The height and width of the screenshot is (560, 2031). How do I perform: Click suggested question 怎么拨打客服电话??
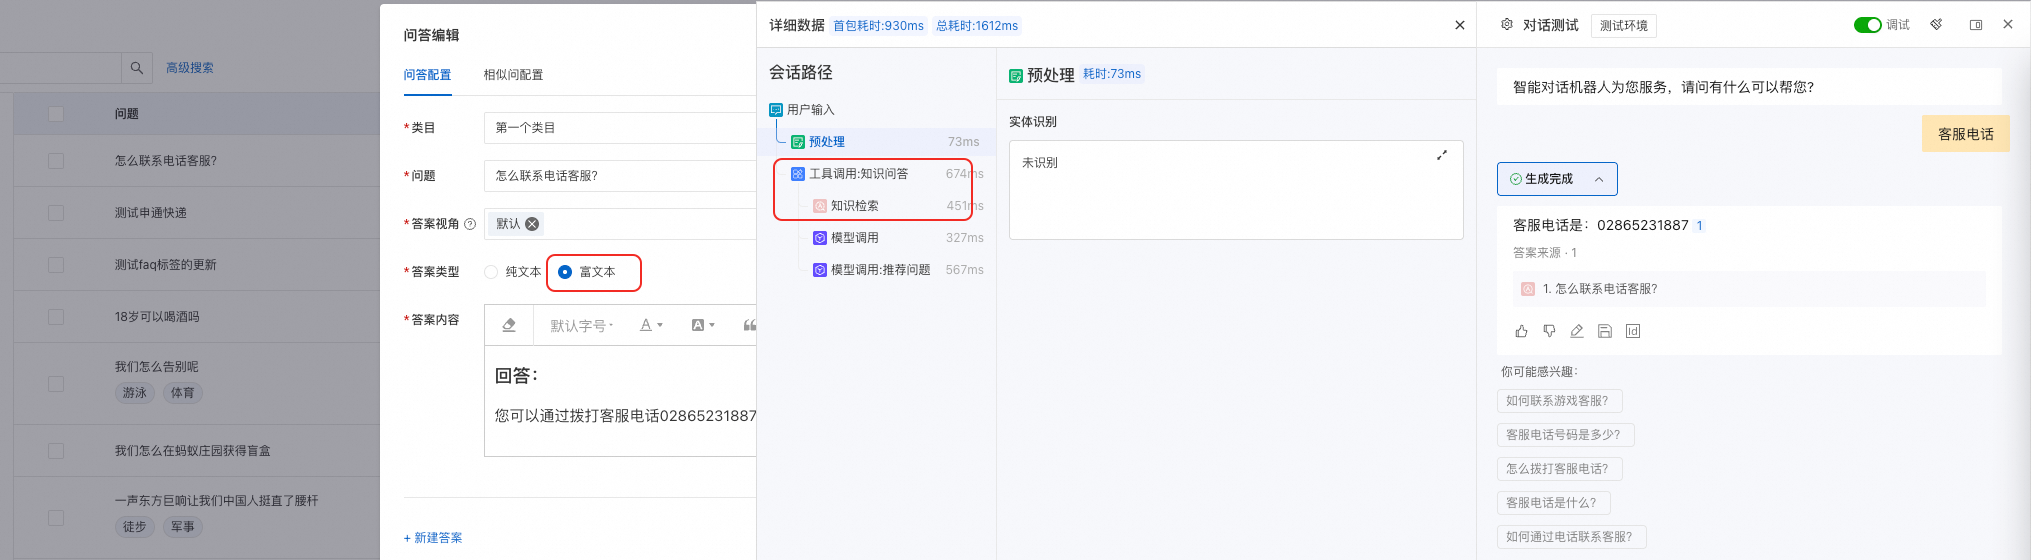[x=1559, y=469]
